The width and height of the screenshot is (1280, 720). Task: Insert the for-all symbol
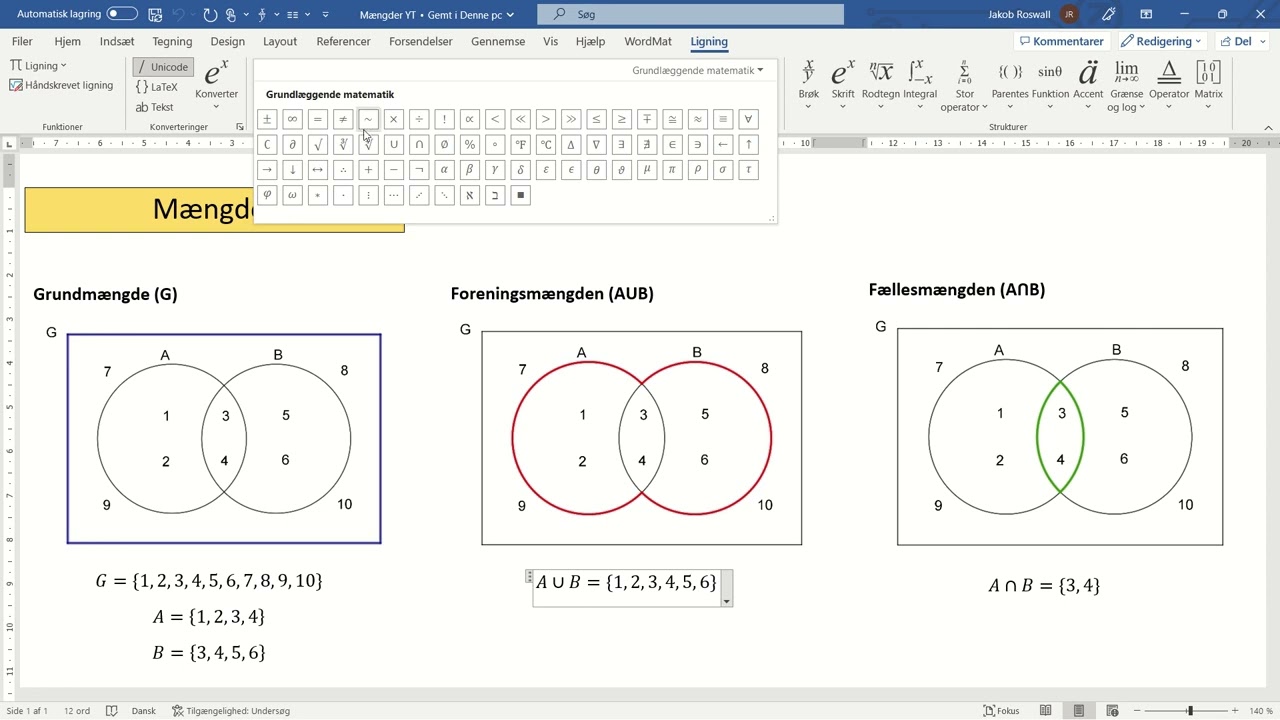748,119
